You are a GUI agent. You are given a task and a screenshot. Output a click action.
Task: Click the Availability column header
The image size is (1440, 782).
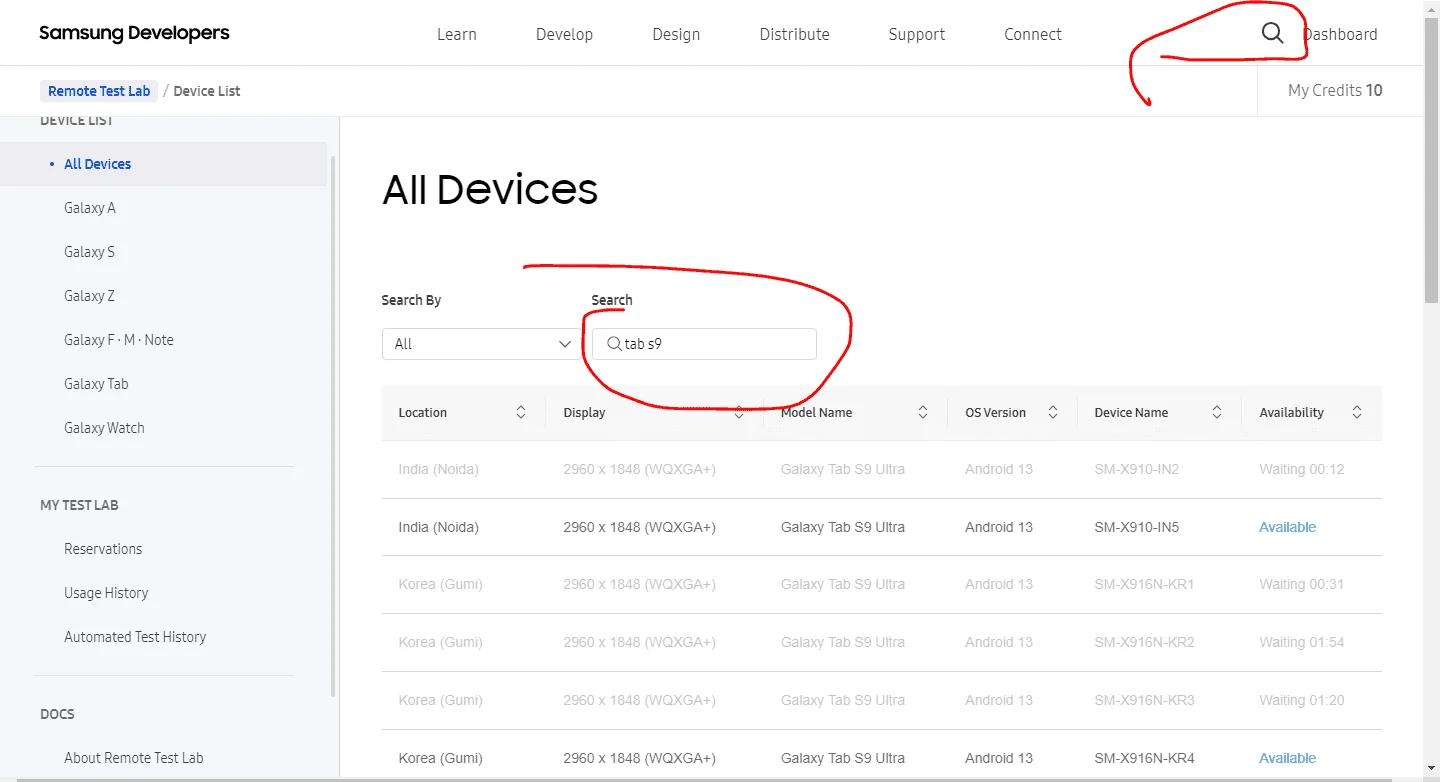click(1291, 412)
